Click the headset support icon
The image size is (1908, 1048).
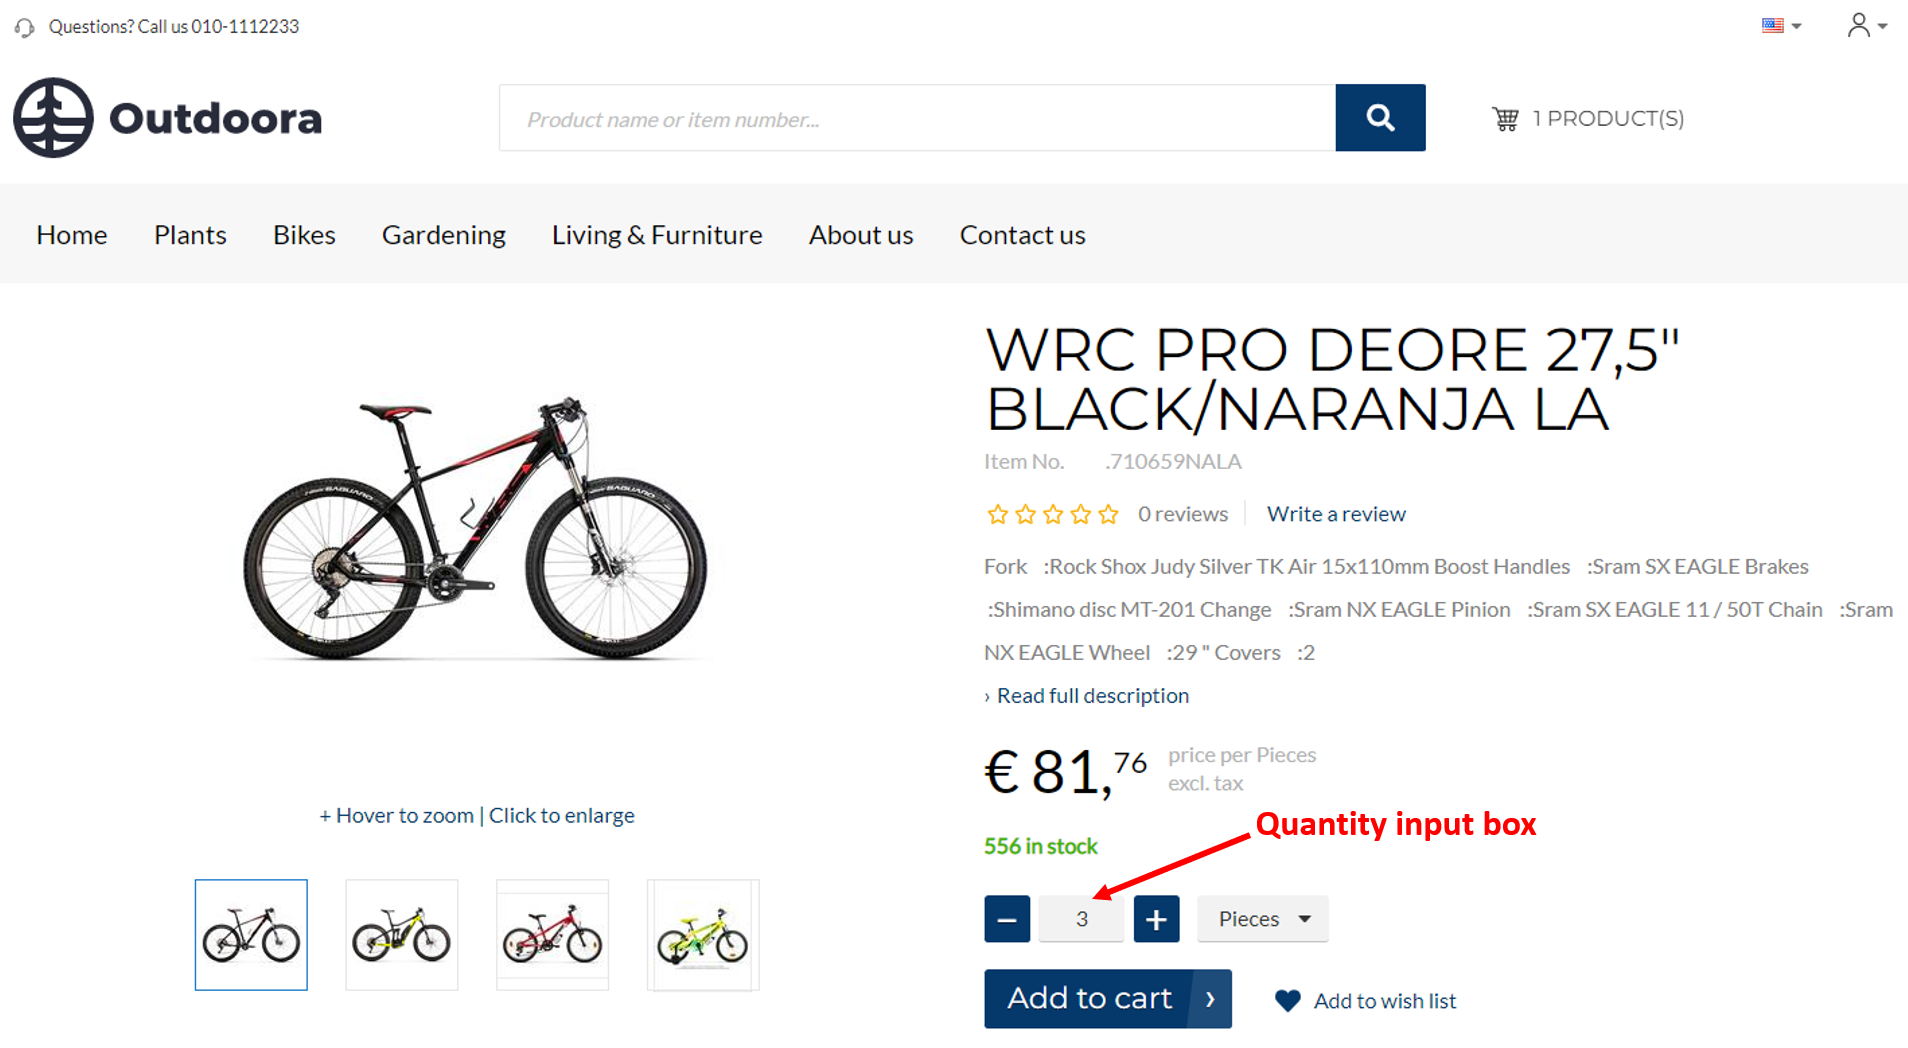click(25, 27)
